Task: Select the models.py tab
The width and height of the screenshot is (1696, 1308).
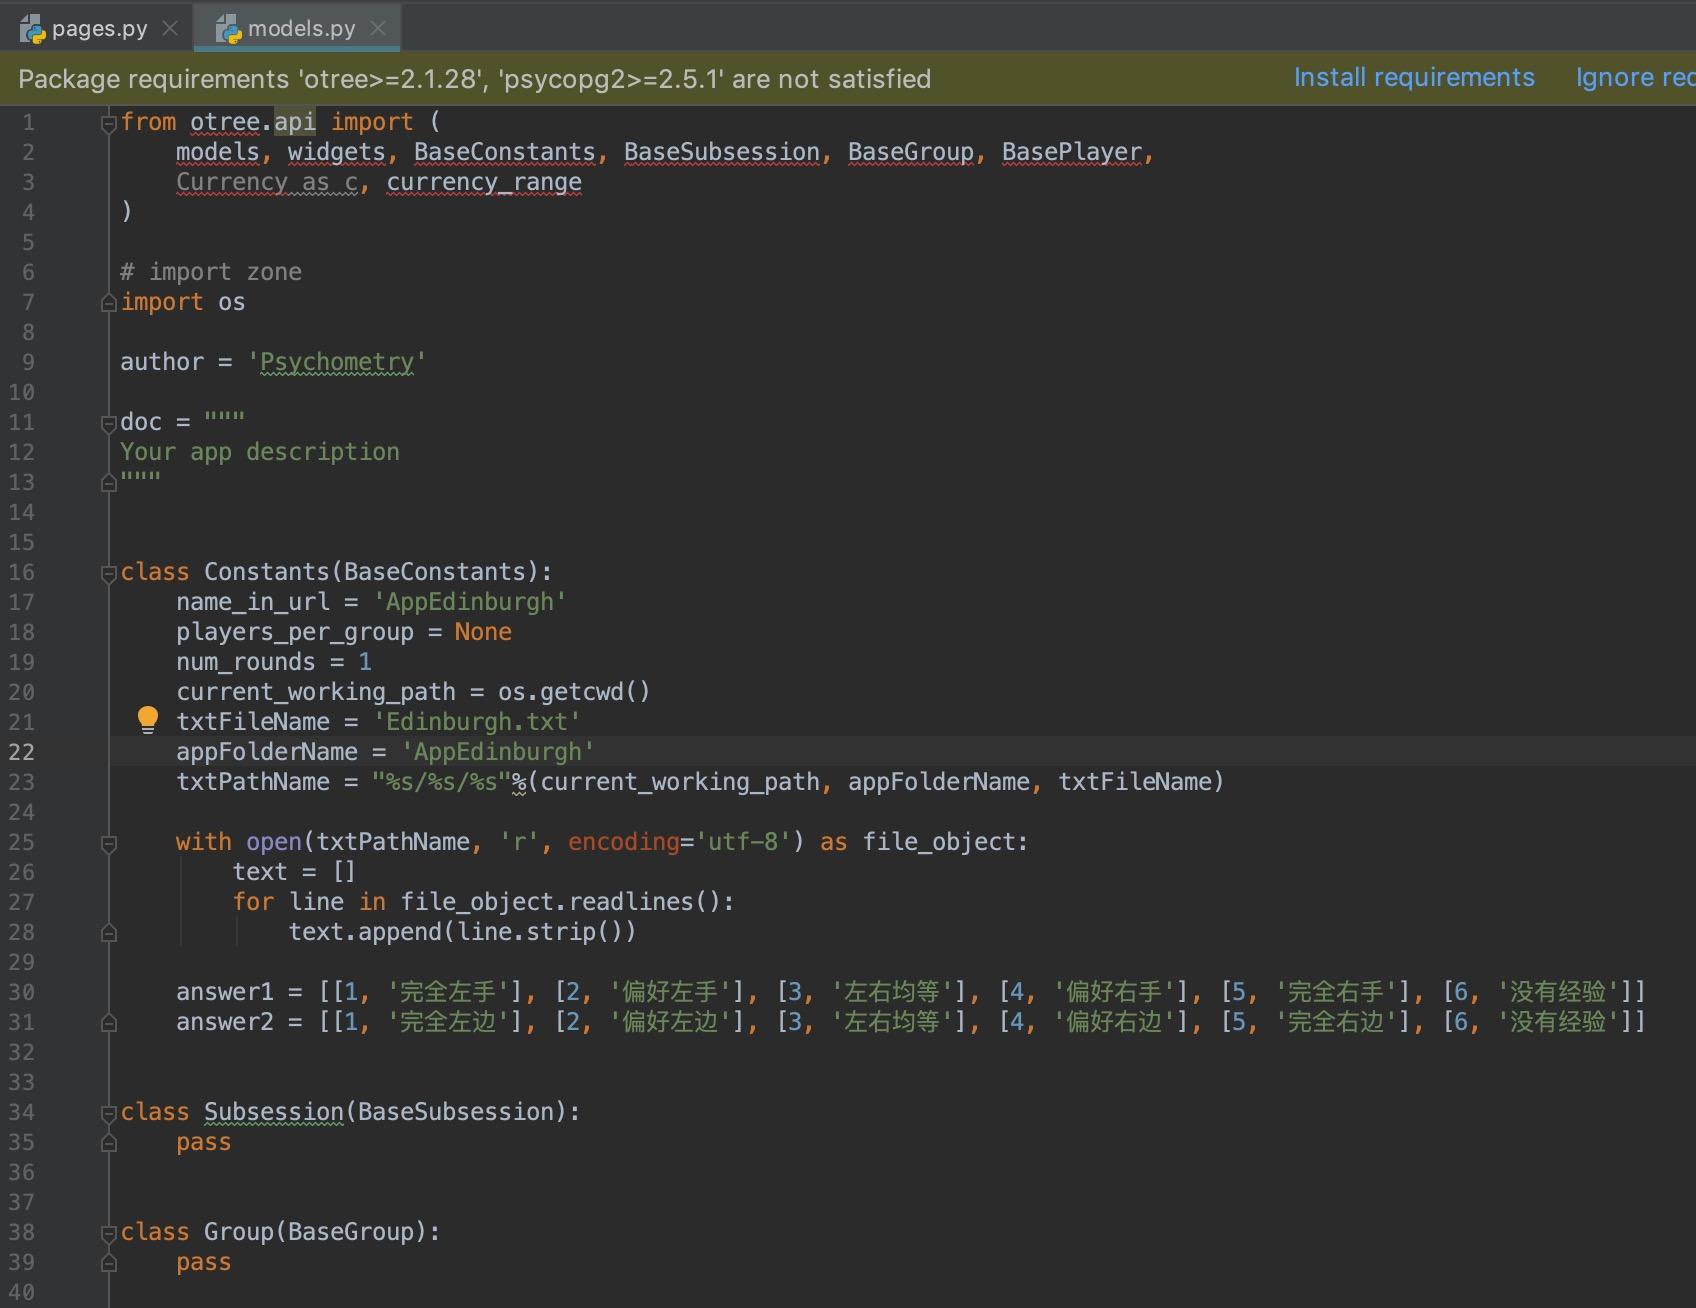Action: click(301, 29)
